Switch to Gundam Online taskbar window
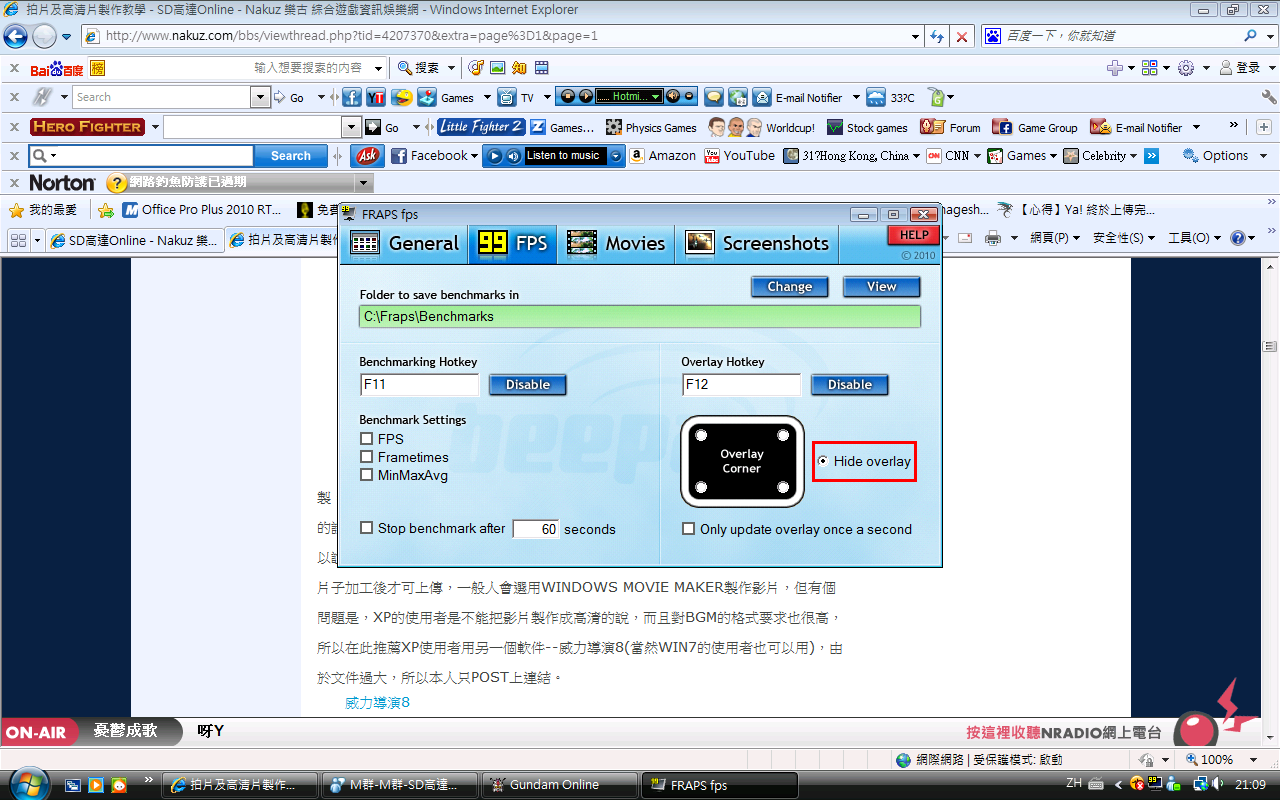 560,785
